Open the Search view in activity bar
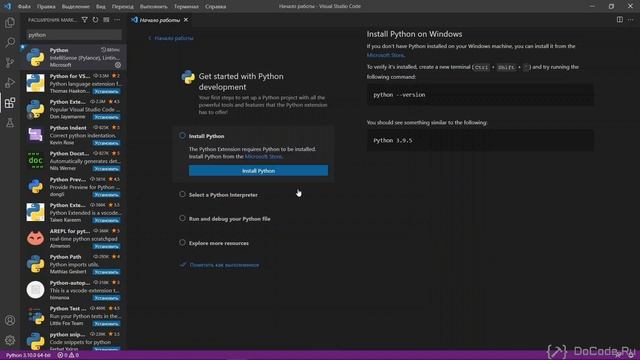 pyautogui.click(x=10, y=42)
